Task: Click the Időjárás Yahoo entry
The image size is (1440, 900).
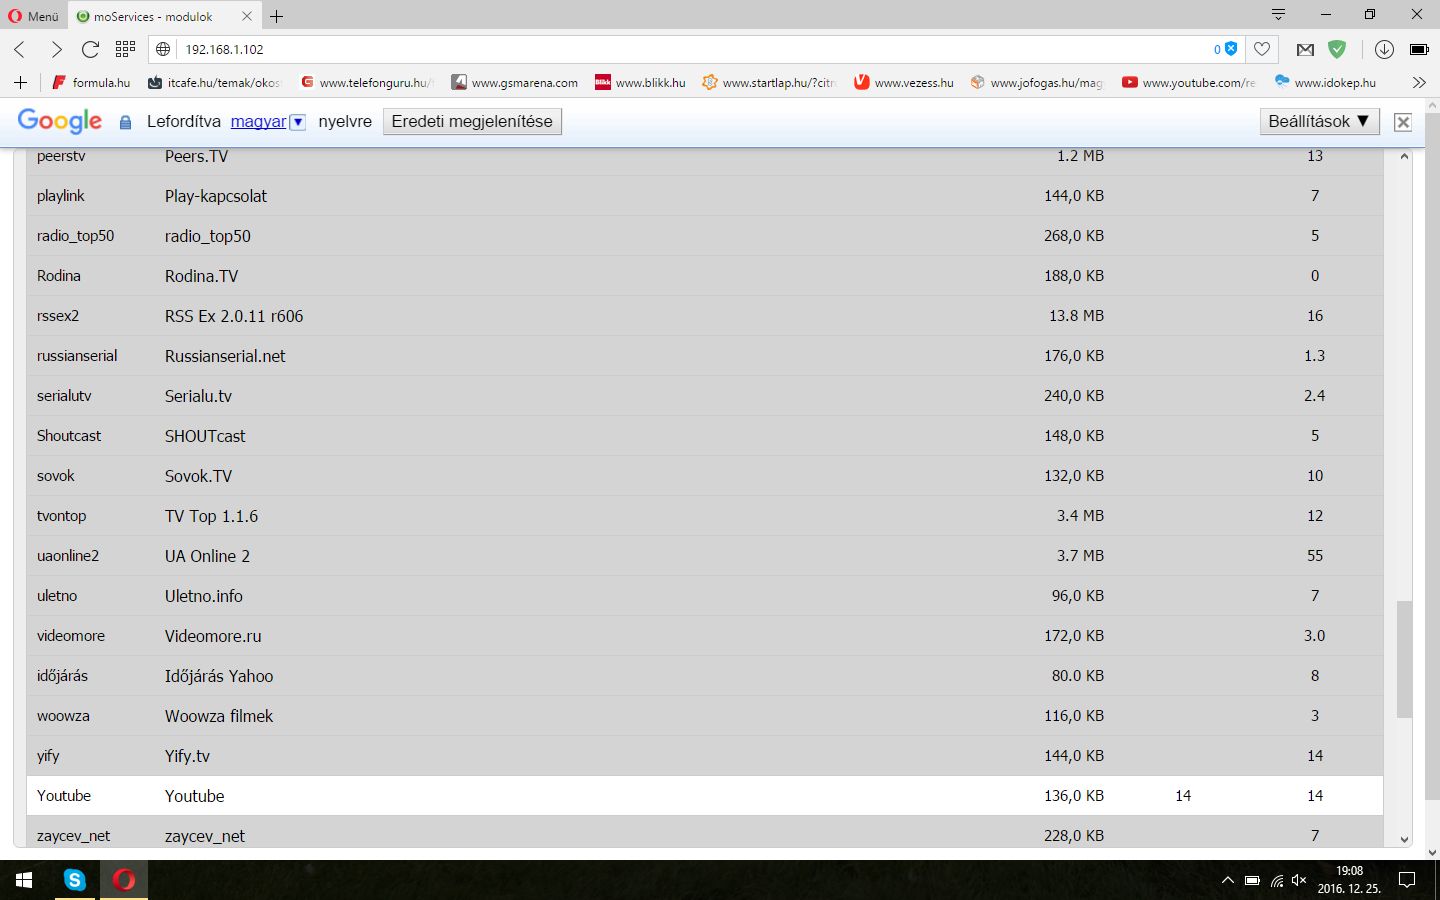Action: [x=219, y=676]
